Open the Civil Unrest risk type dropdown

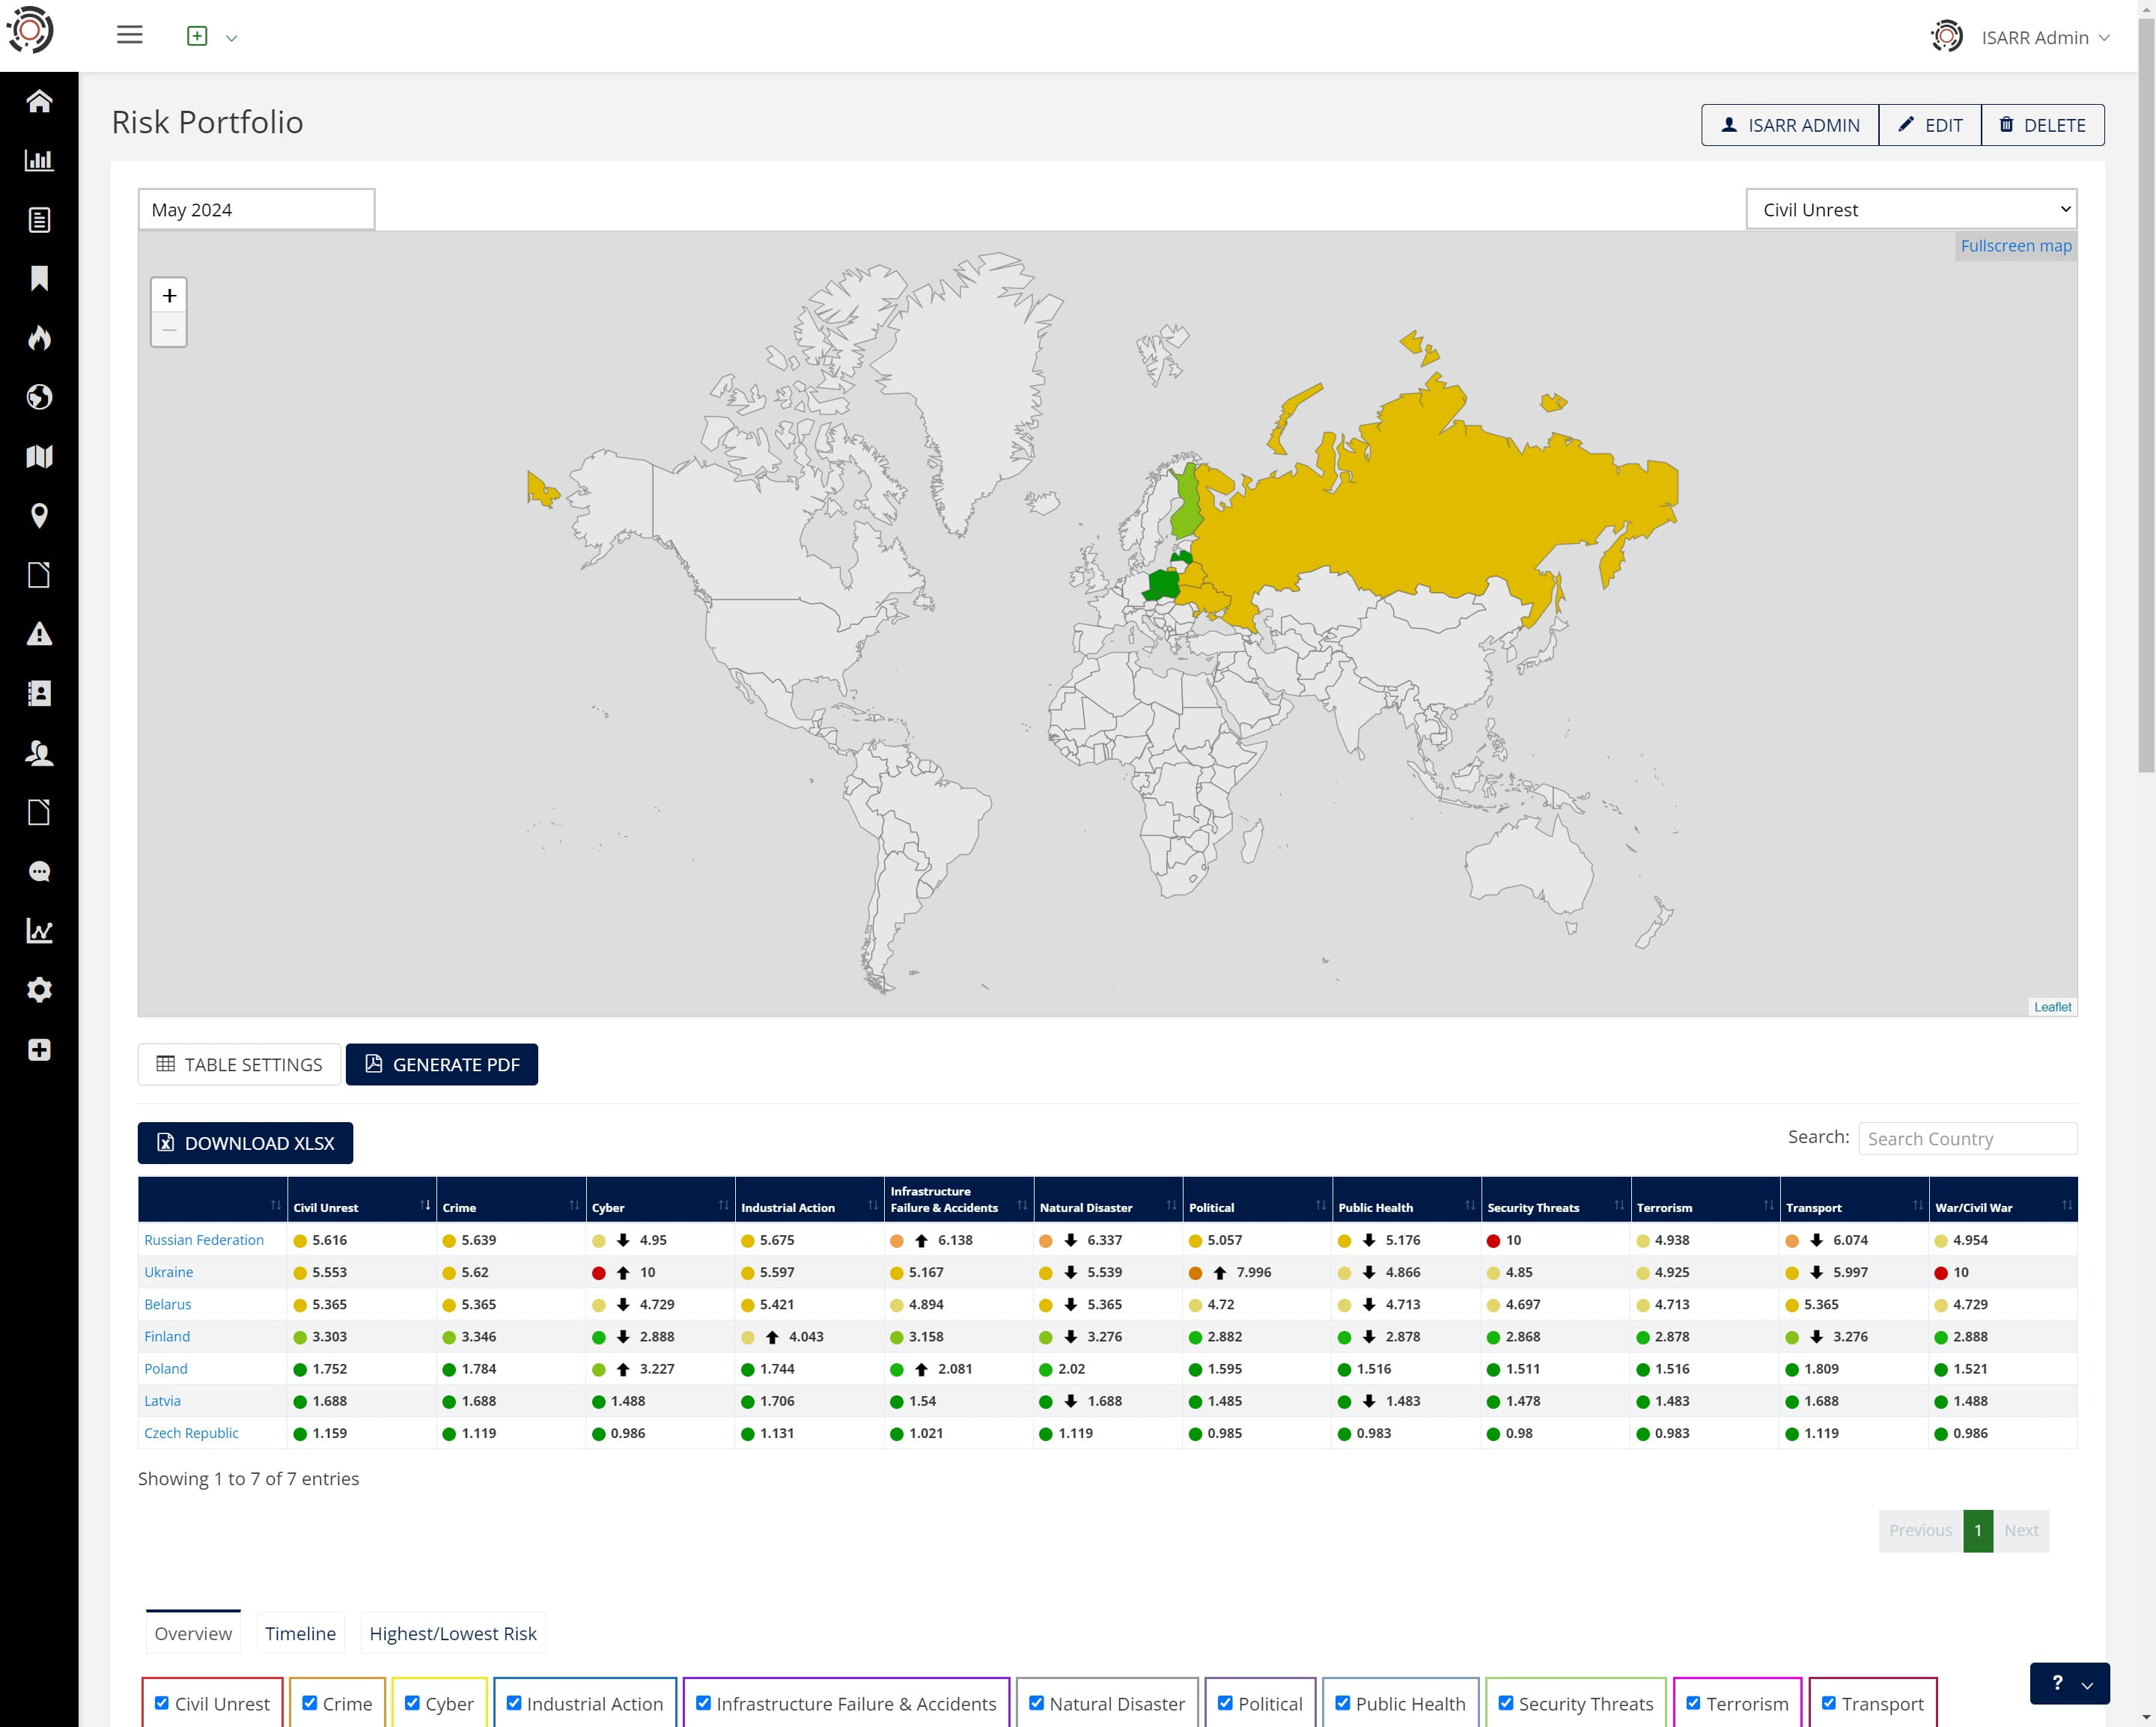click(x=1911, y=209)
